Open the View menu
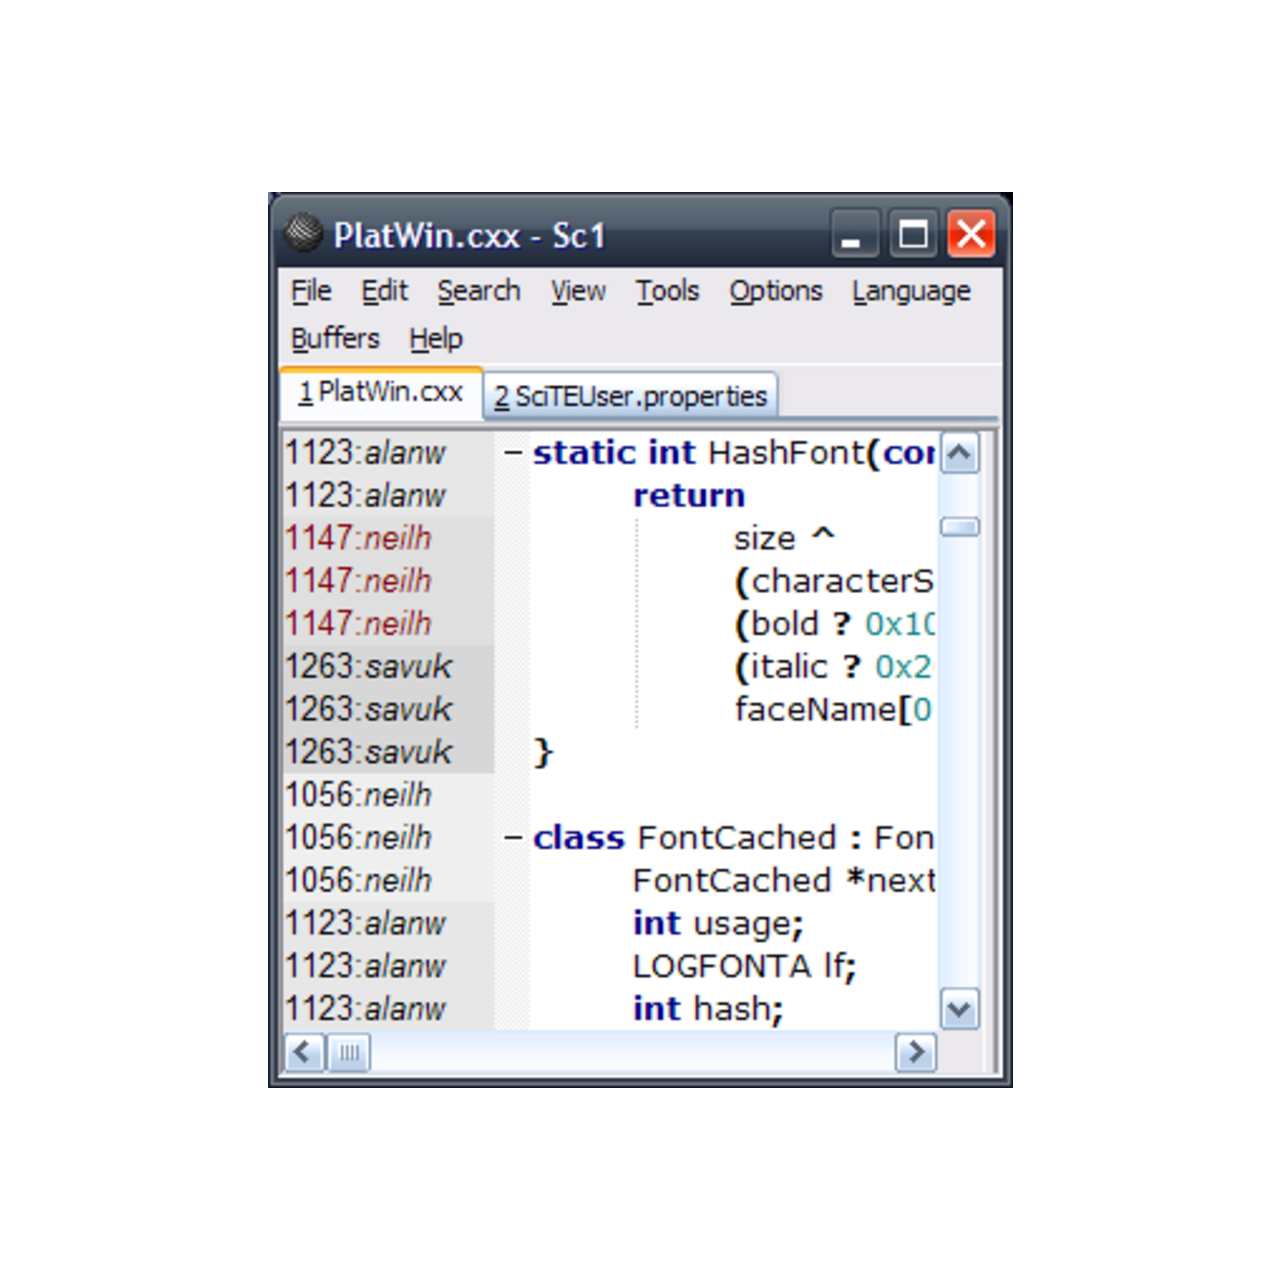Image resolution: width=1280 pixels, height=1280 pixels. click(x=578, y=291)
